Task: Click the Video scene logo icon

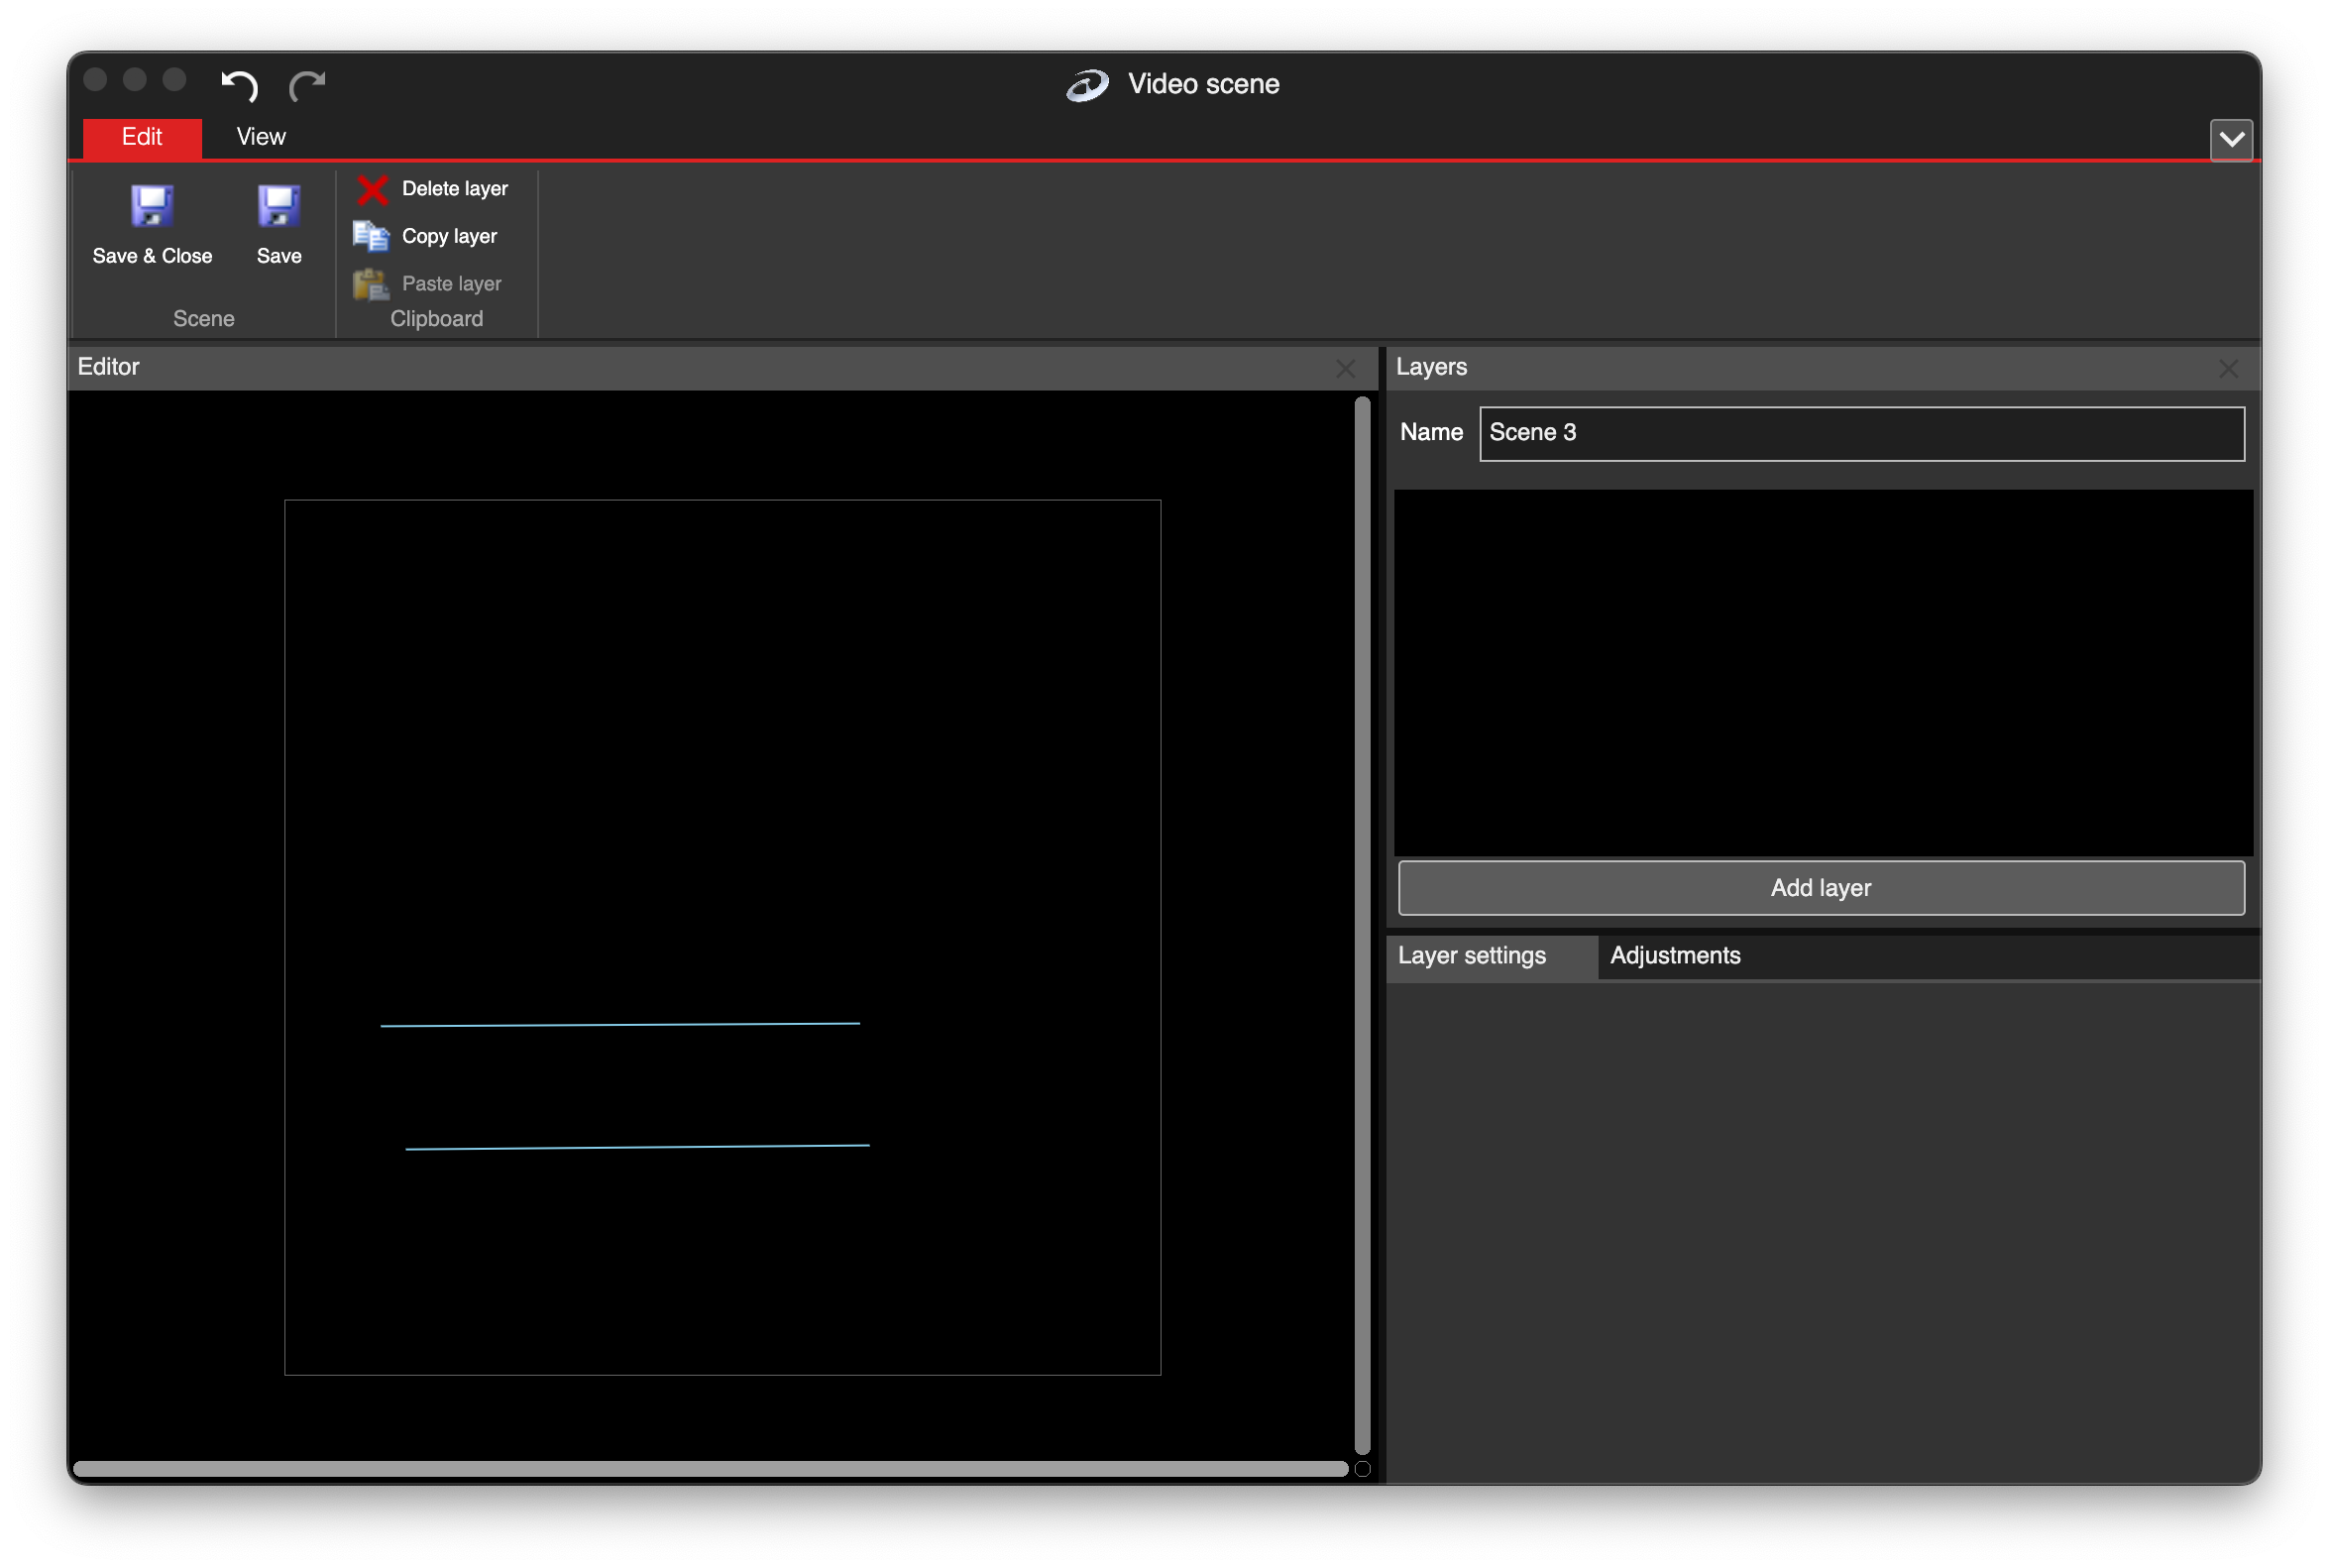Action: [x=1087, y=85]
